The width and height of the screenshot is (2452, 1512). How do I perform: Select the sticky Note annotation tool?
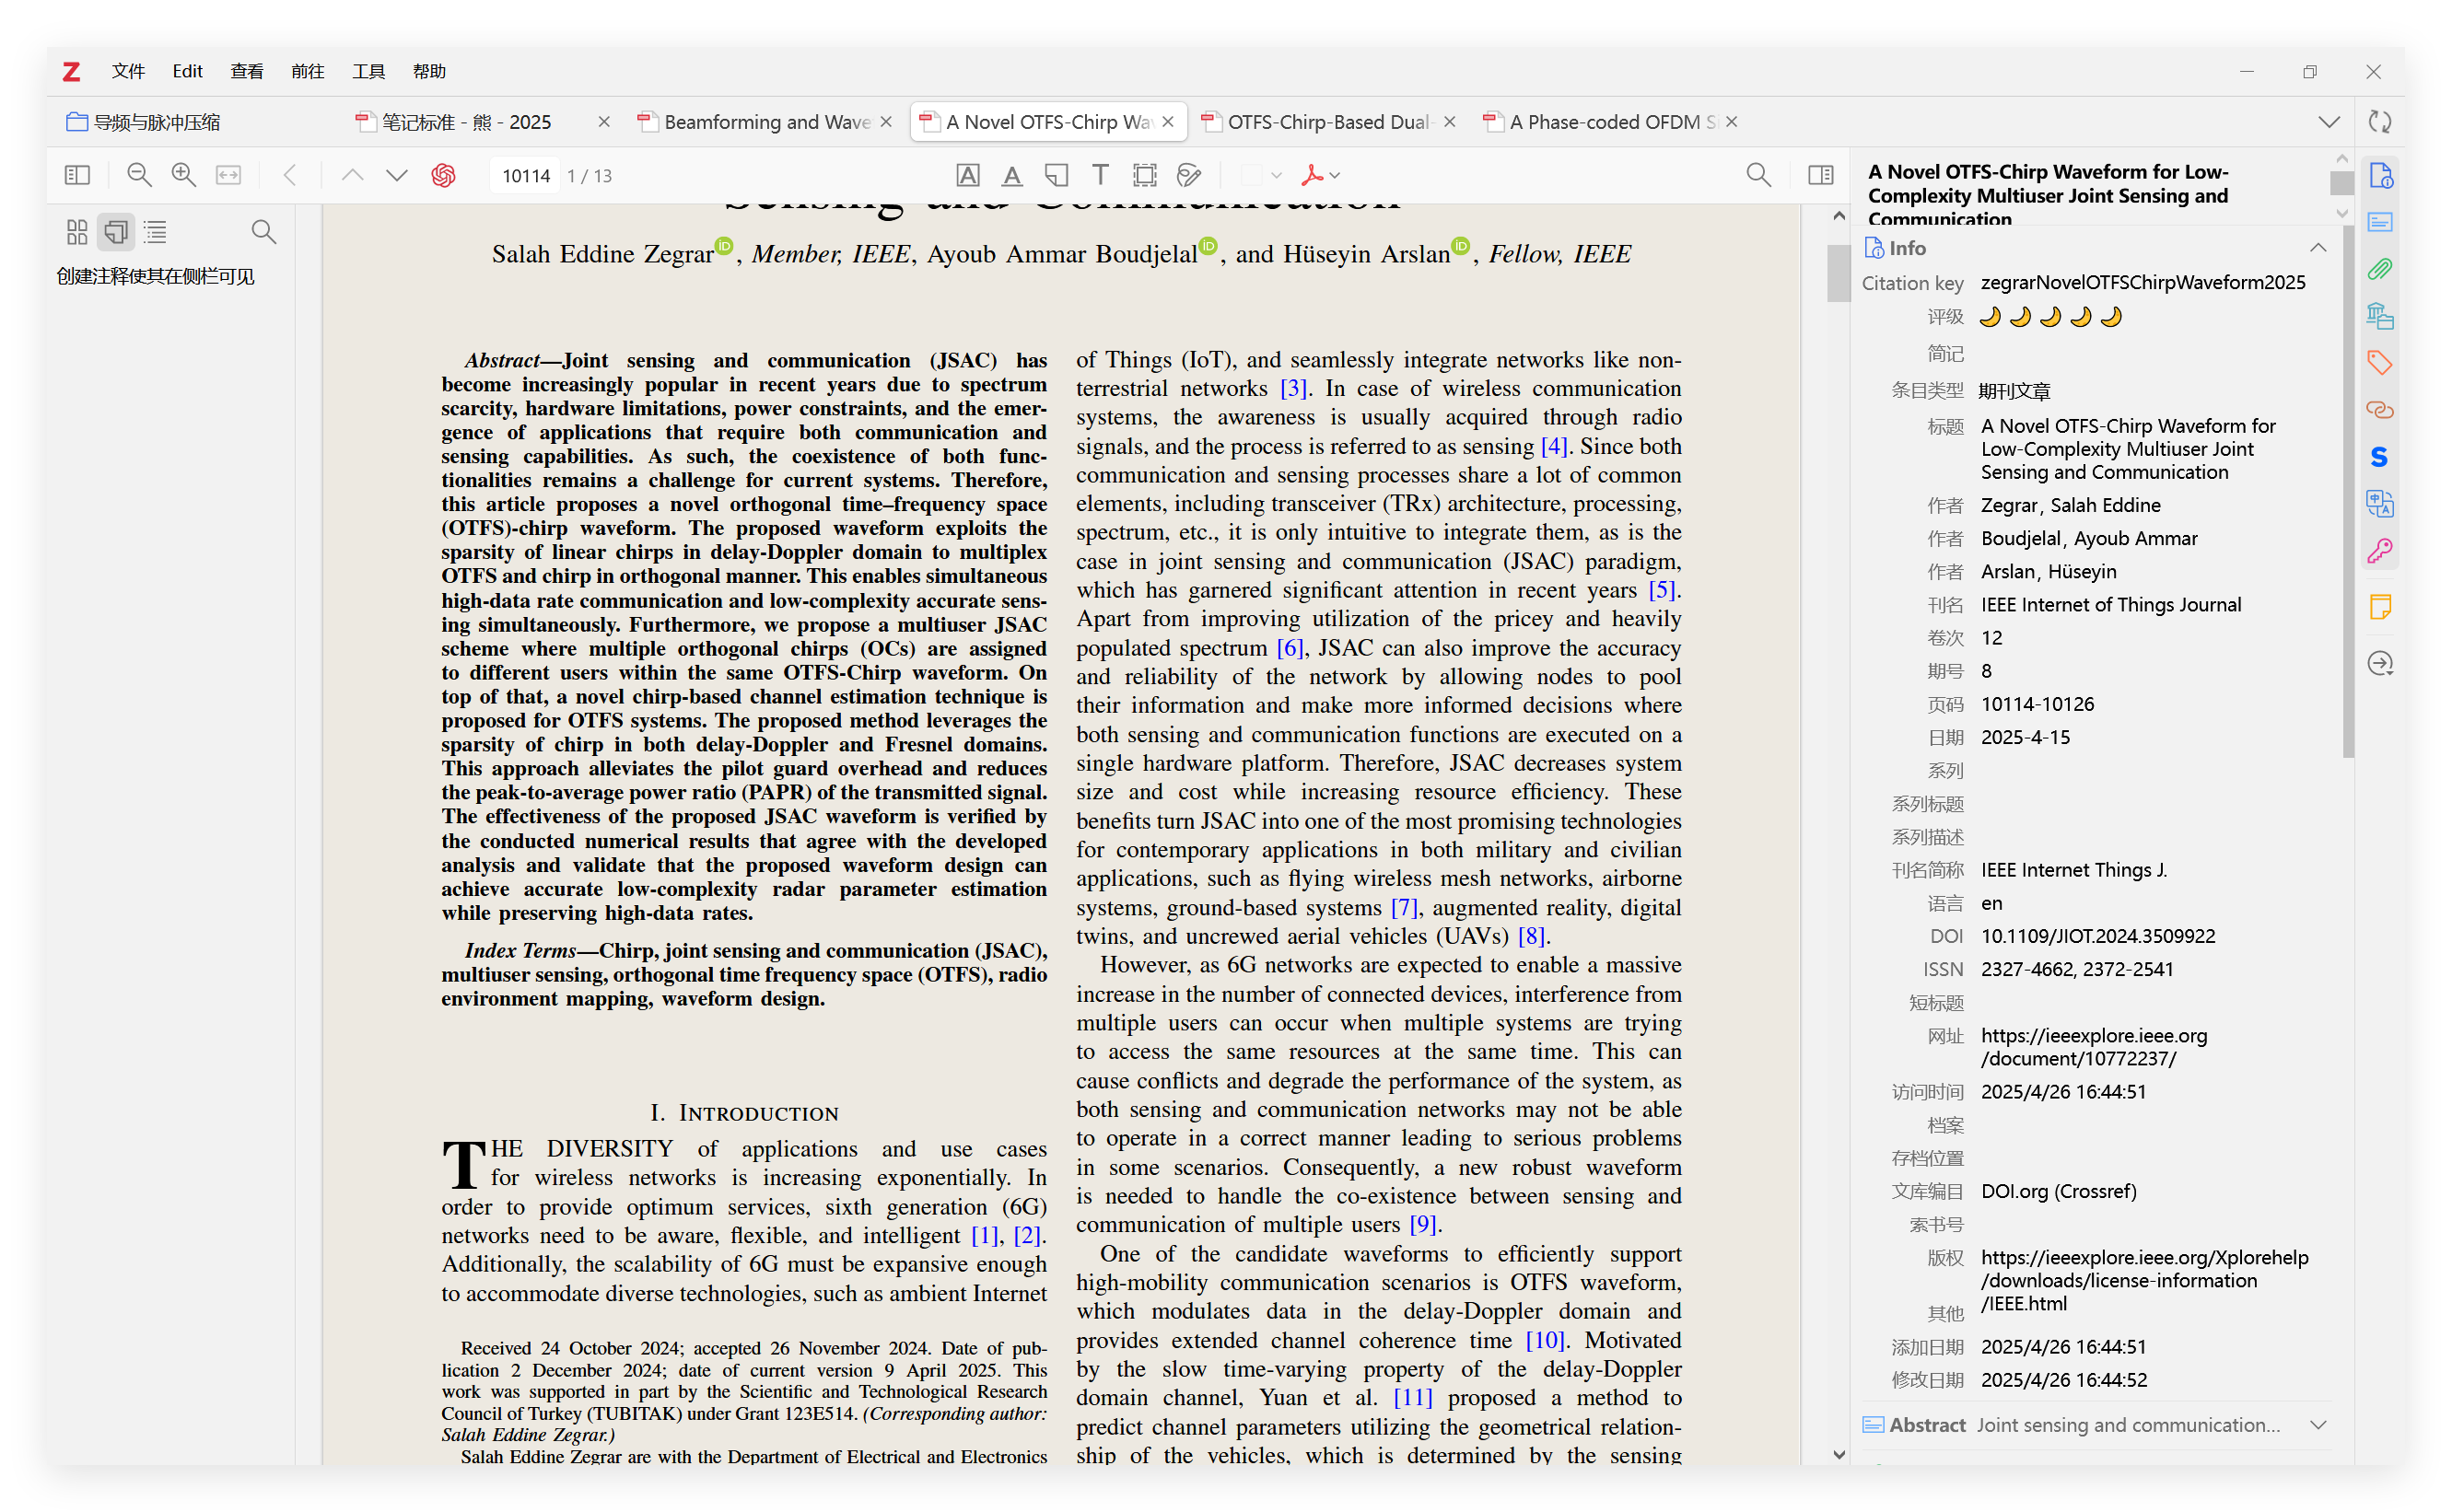[x=1056, y=176]
